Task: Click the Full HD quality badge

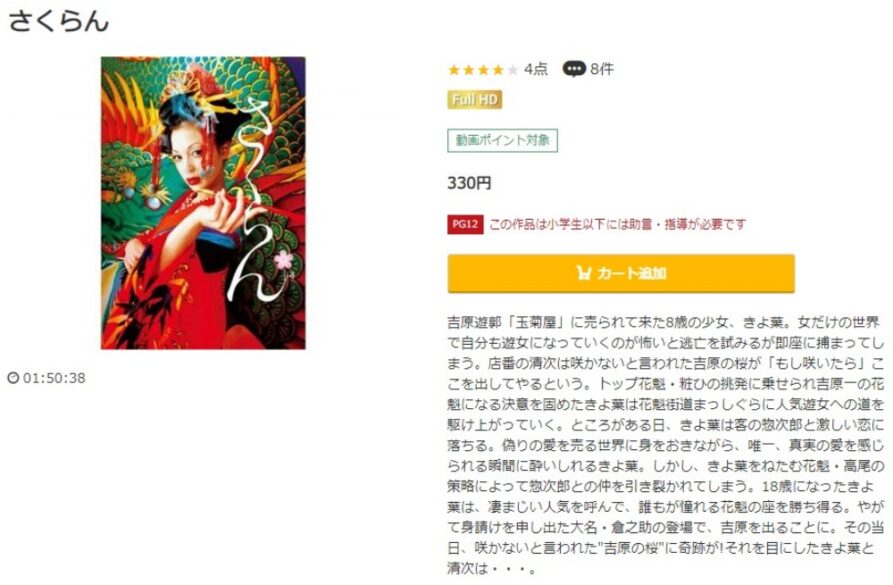Action: click(474, 100)
